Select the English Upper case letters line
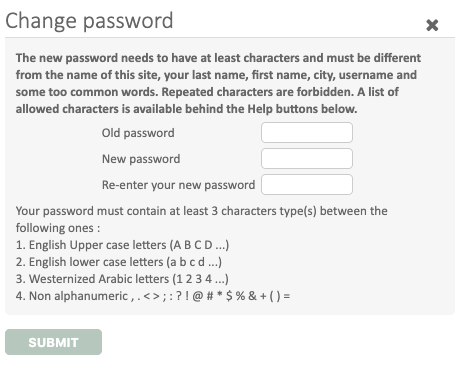 click(x=122, y=245)
